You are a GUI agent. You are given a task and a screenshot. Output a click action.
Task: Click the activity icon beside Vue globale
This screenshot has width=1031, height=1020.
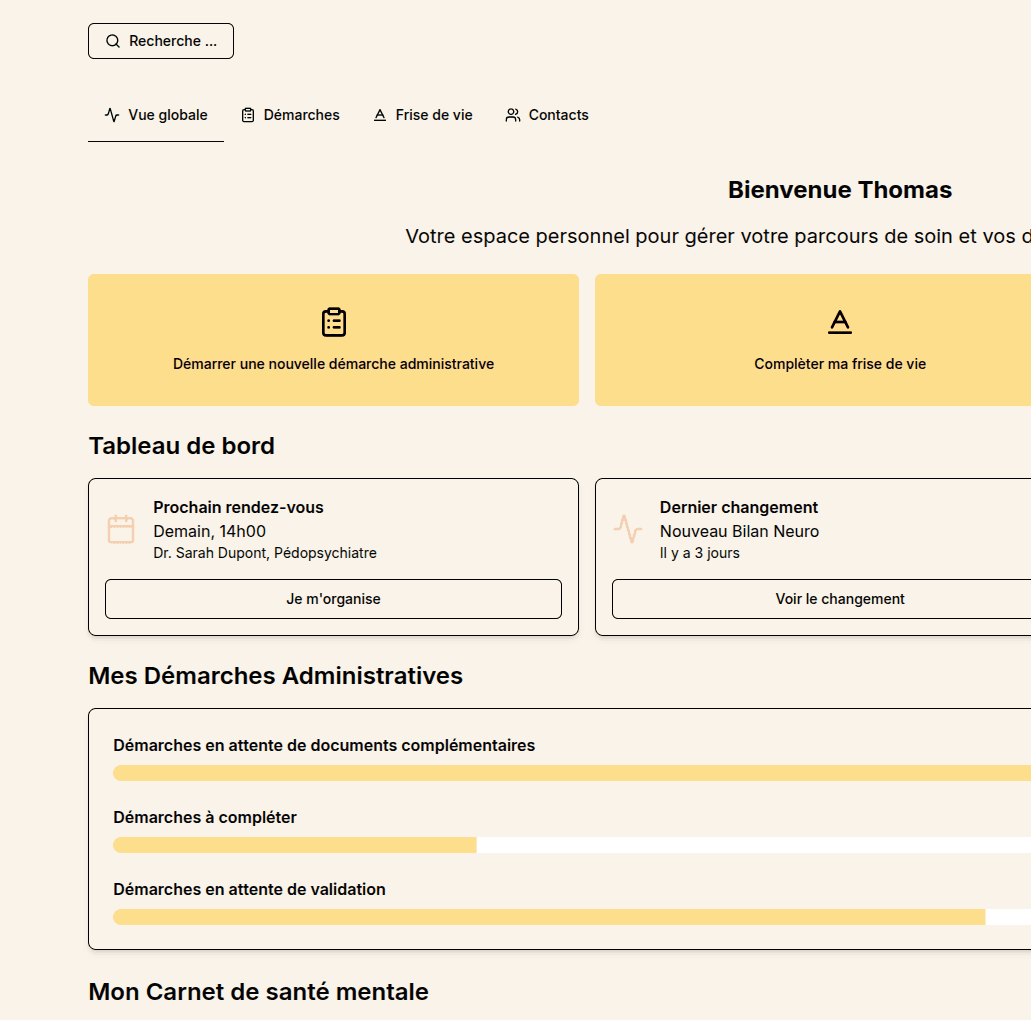112,115
